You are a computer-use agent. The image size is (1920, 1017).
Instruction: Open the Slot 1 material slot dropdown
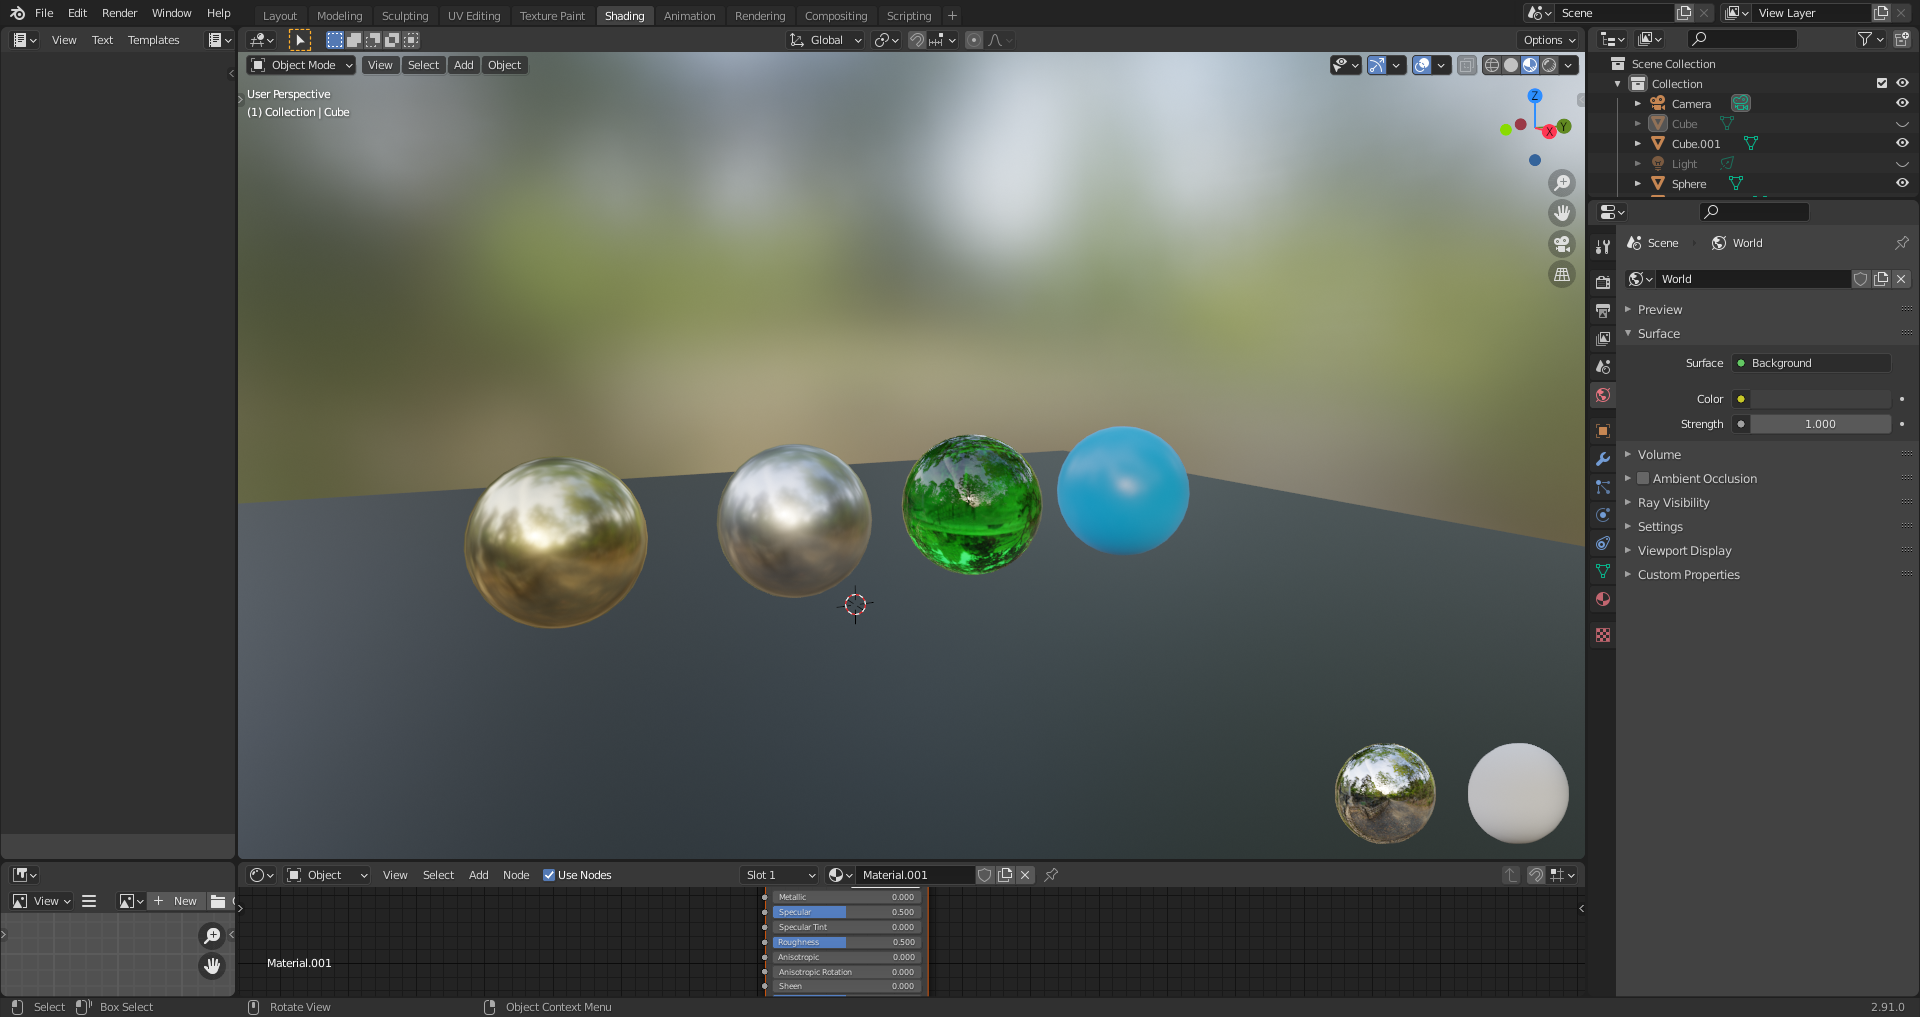(780, 875)
